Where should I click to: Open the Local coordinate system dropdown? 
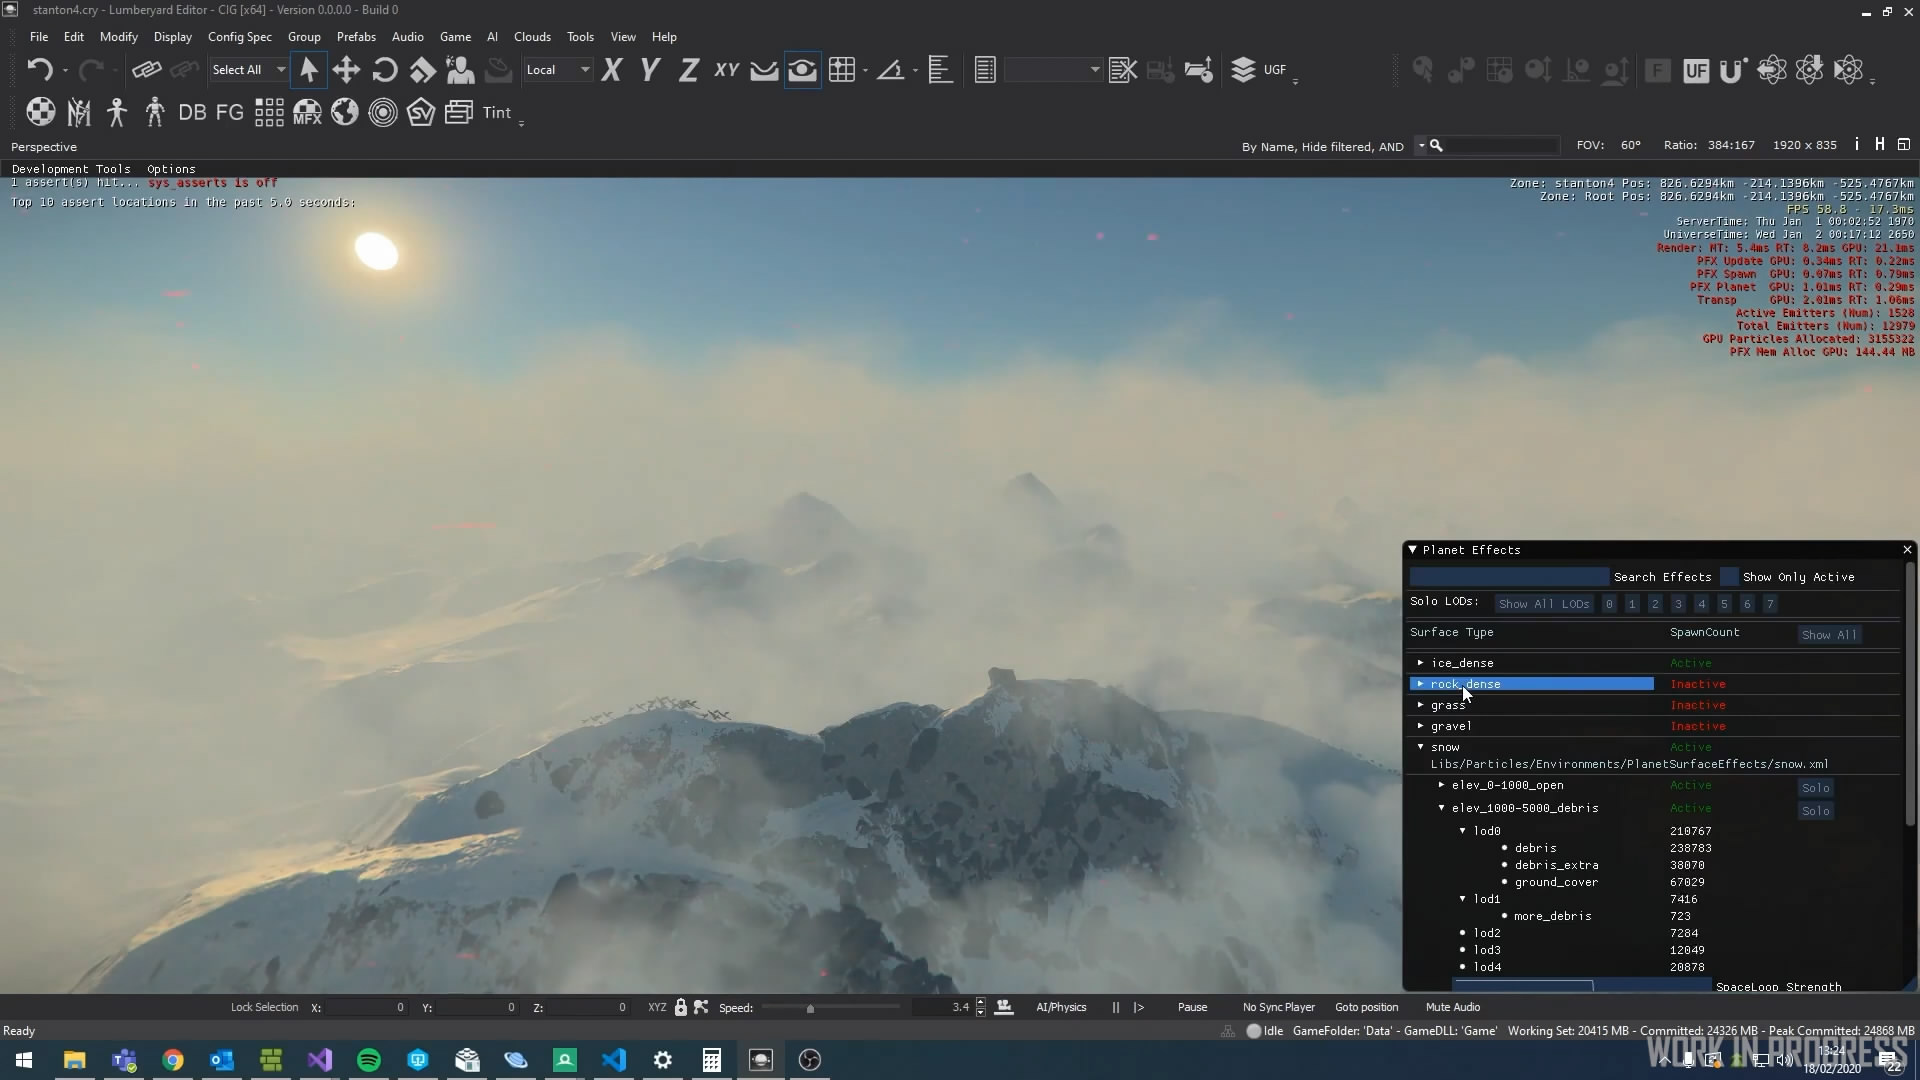pos(558,70)
